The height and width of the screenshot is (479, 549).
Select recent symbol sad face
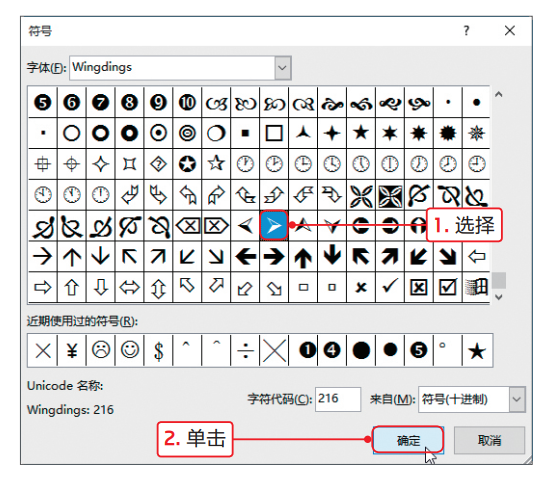point(101,350)
